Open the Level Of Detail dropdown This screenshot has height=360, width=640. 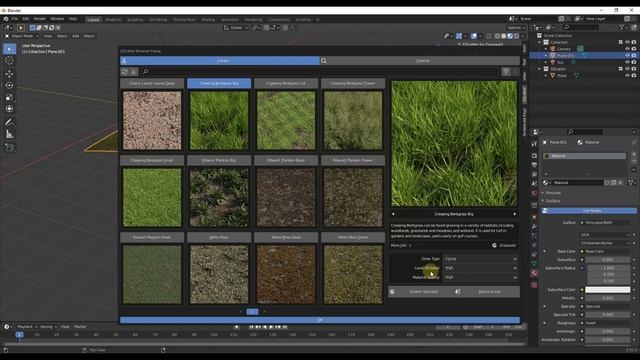pyautogui.click(x=481, y=268)
